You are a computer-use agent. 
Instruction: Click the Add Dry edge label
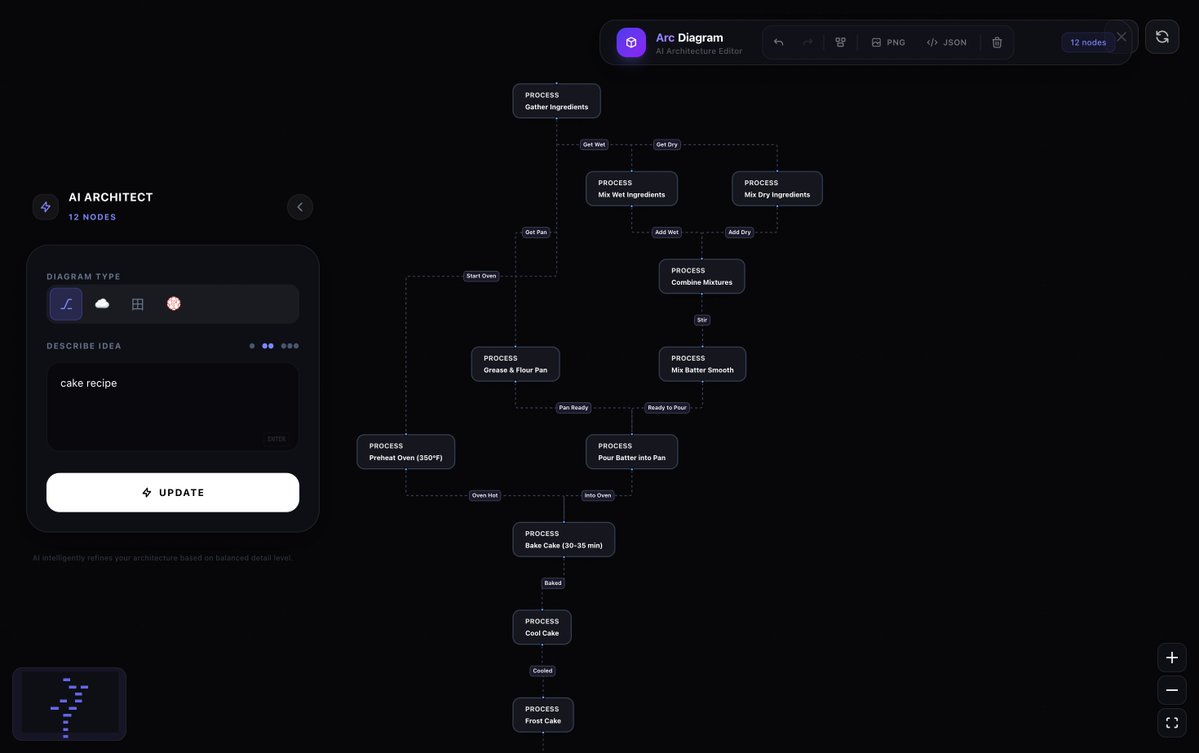coord(739,232)
